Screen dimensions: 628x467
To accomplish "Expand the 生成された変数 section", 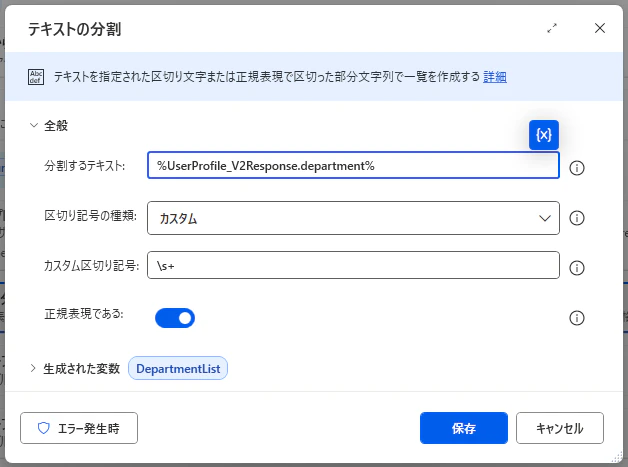I will pos(33,368).
